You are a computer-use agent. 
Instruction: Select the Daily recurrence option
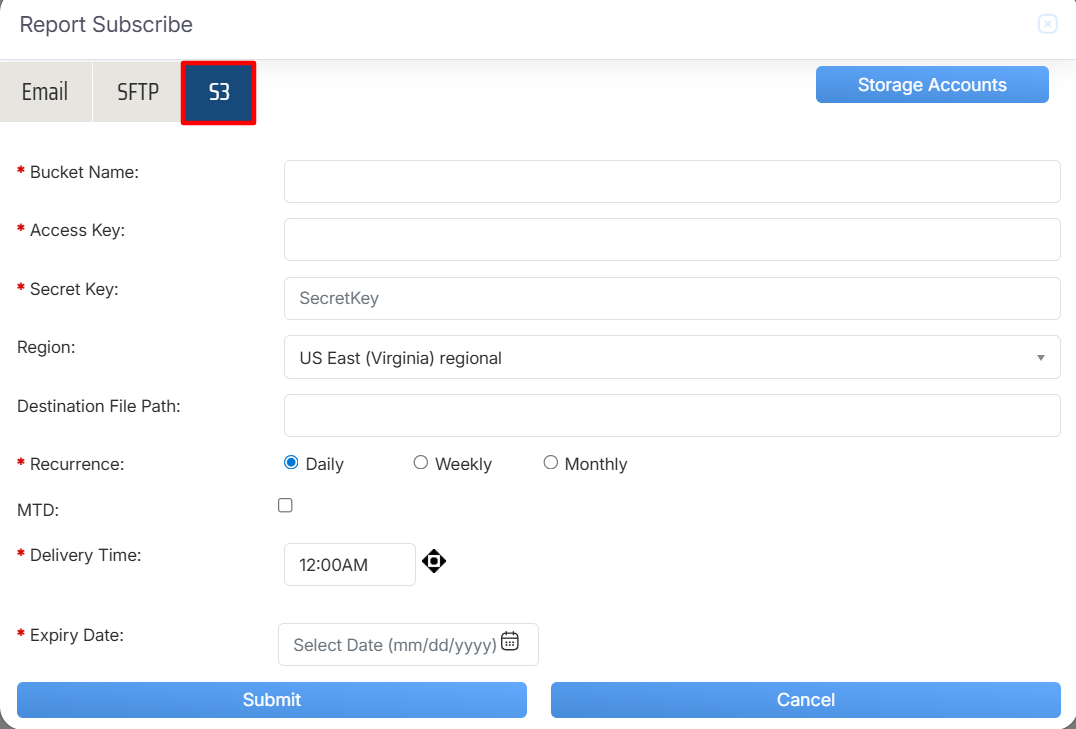(x=292, y=463)
